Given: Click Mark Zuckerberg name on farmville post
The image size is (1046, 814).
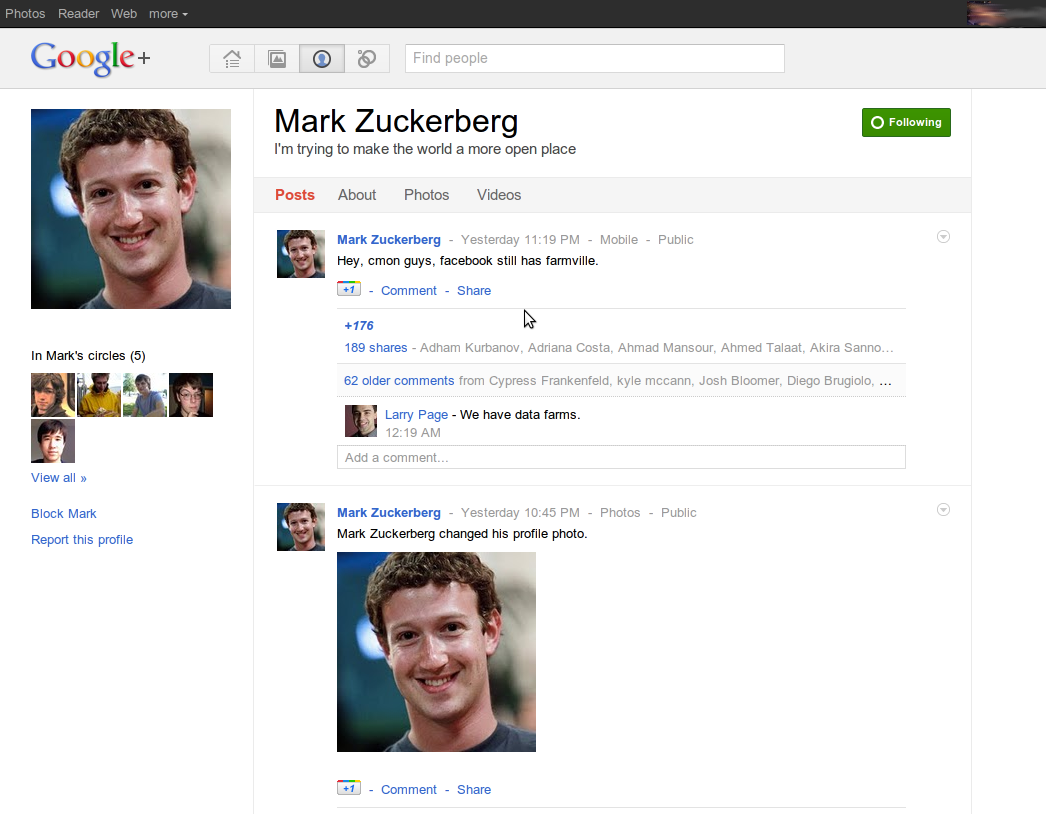Looking at the screenshot, I should [x=389, y=240].
